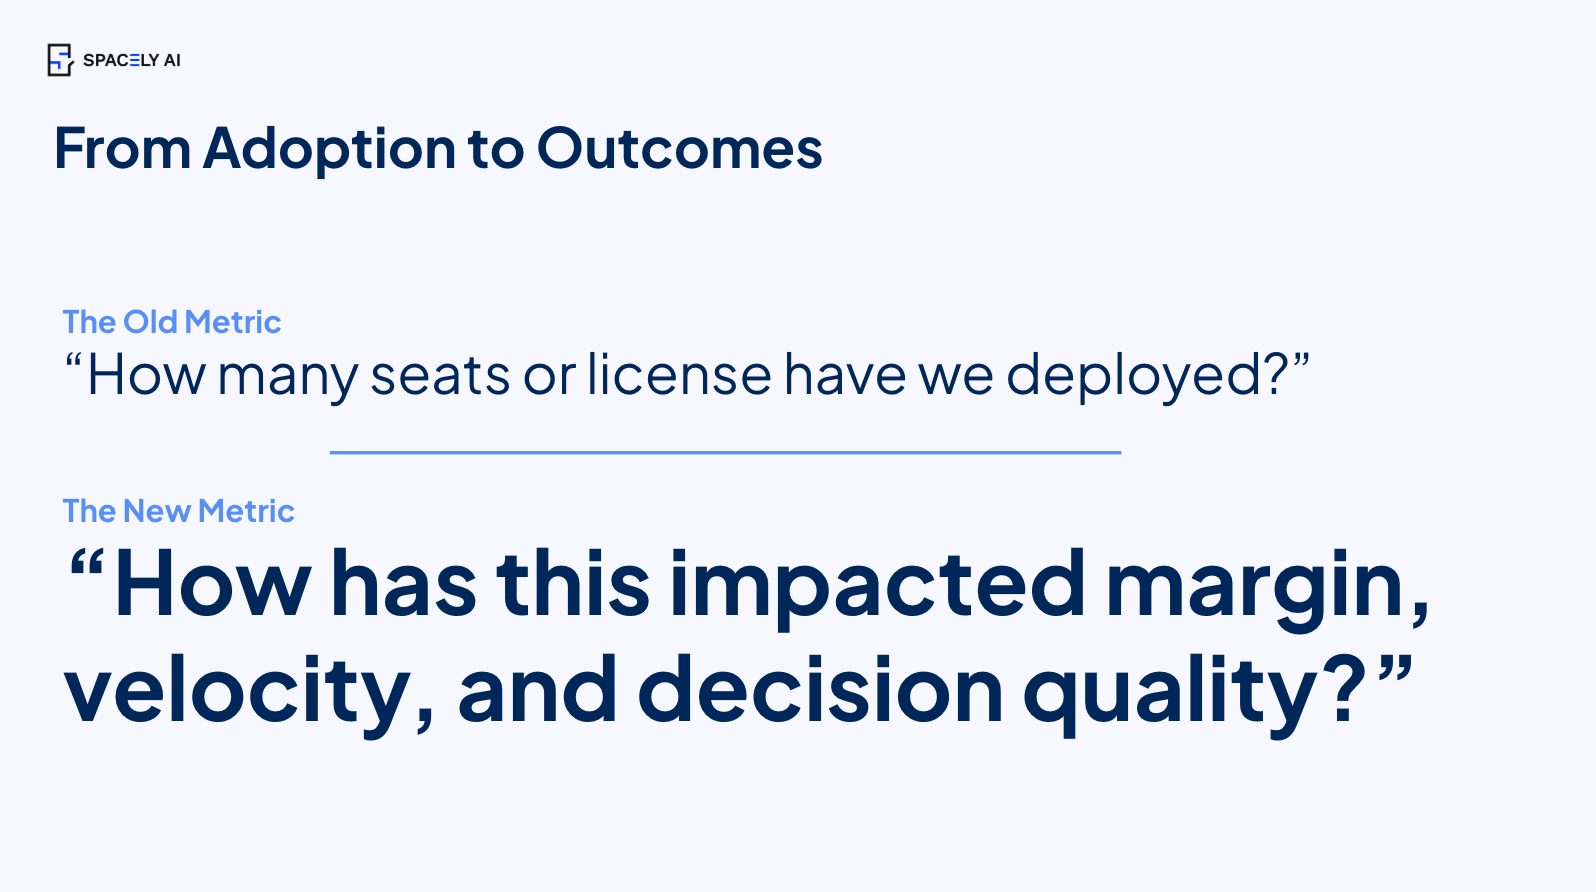Viewport: 1596px width, 892px height.
Task: Click the word "Outcomes" in the title
Action: pyautogui.click(x=679, y=149)
